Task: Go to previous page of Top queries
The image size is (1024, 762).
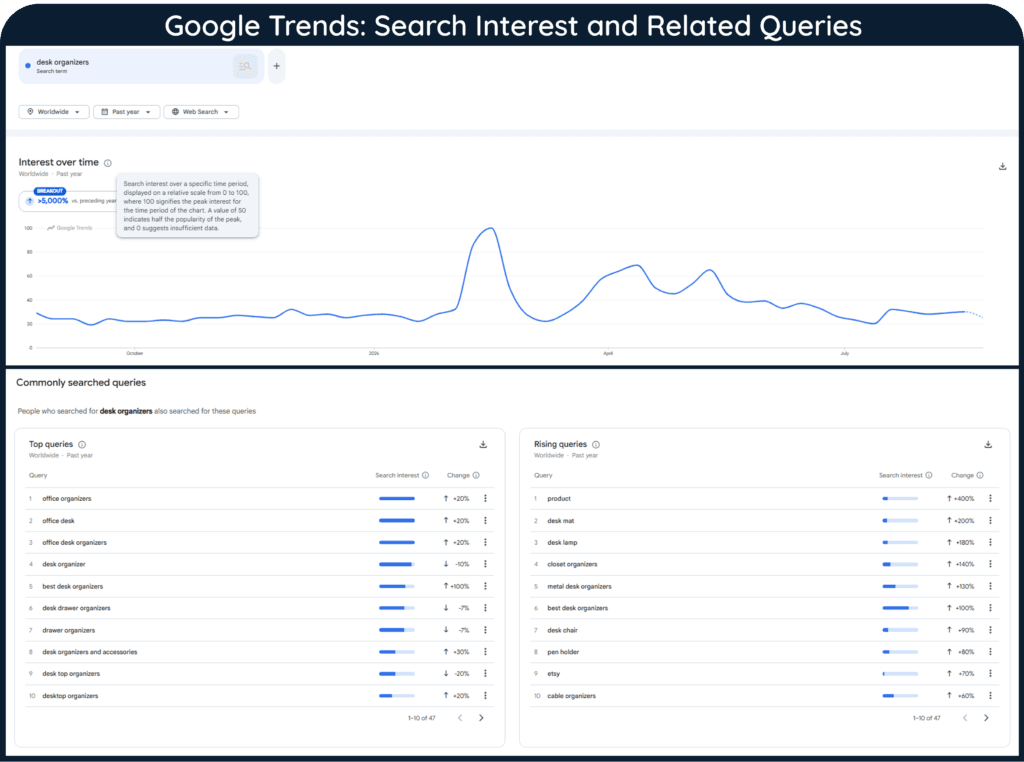Action: pos(460,718)
